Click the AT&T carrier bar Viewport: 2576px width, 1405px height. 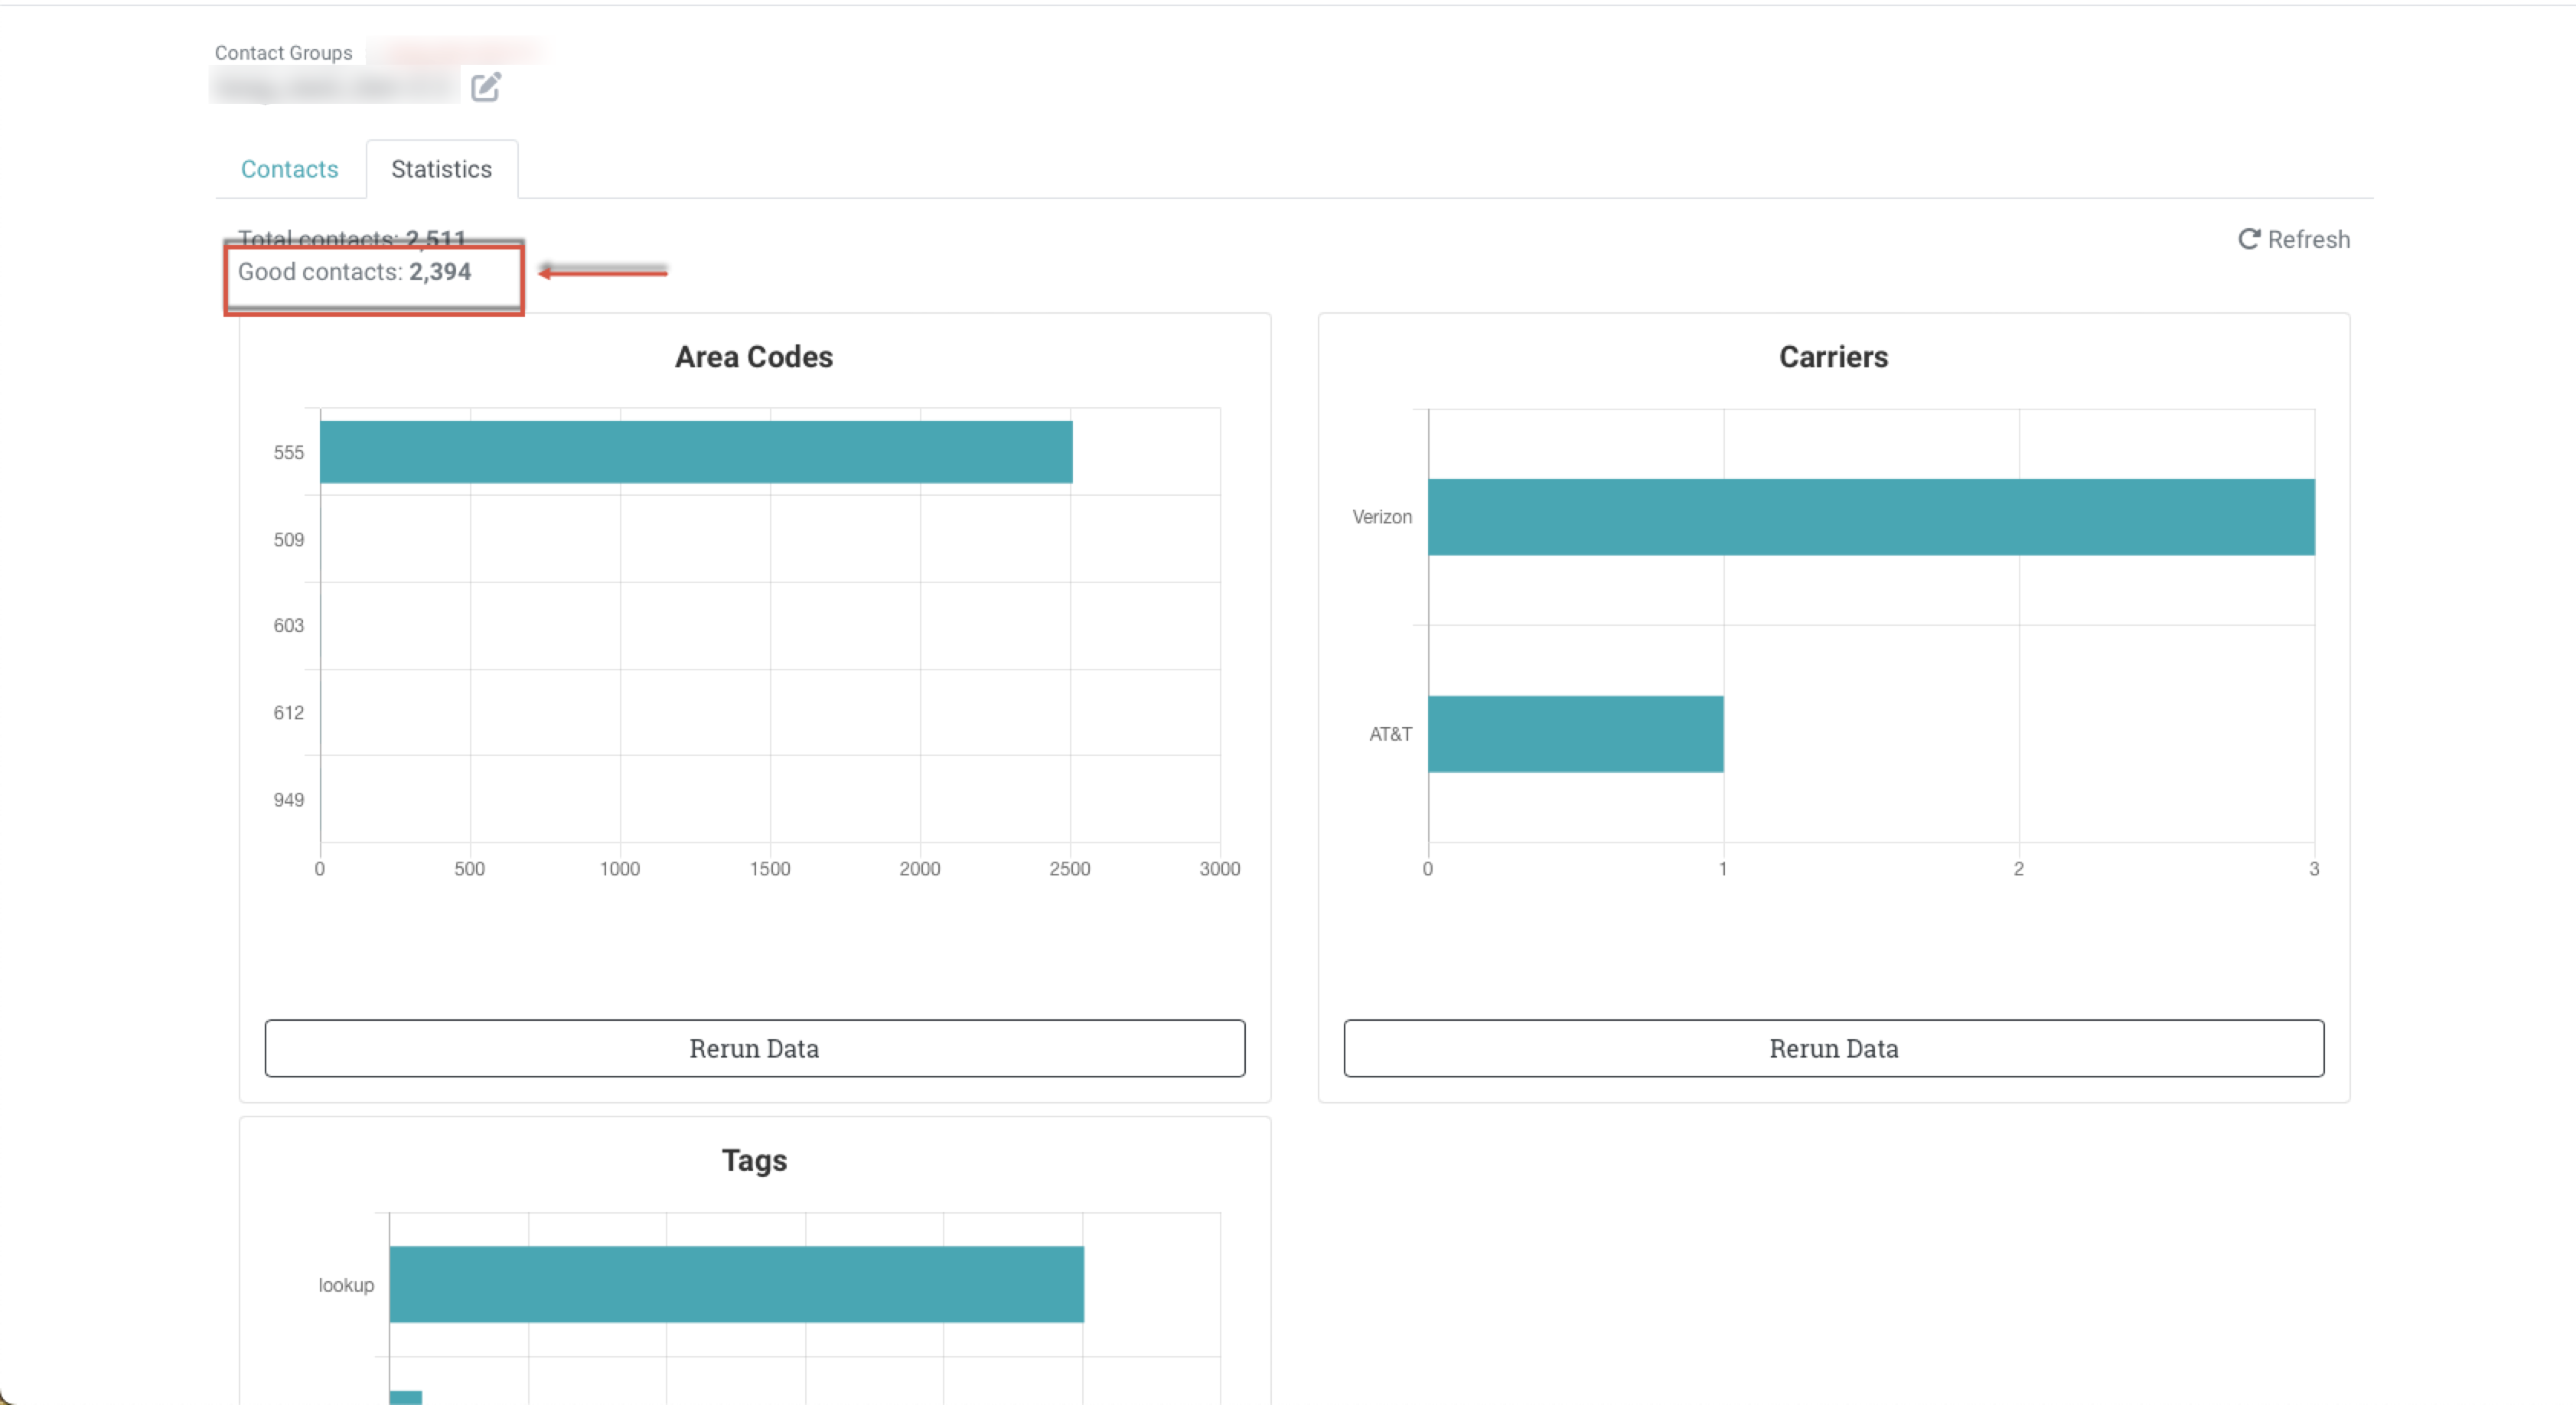pyautogui.click(x=1575, y=734)
